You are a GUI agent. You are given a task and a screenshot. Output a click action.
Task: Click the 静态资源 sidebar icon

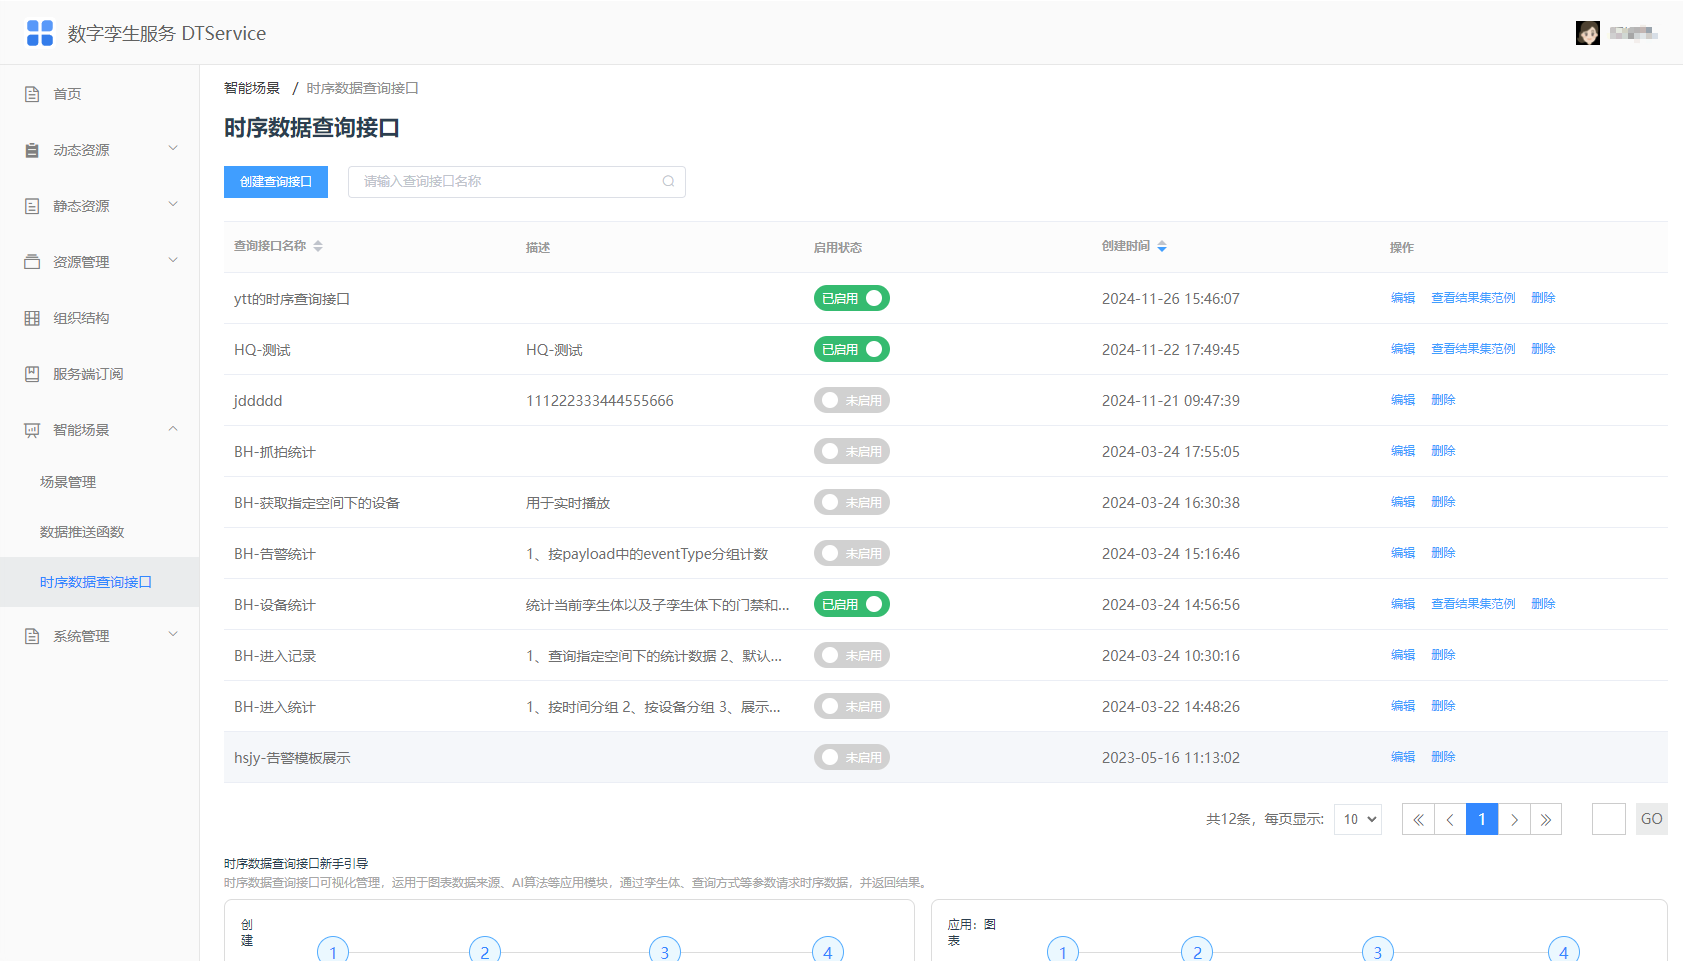pyautogui.click(x=32, y=206)
